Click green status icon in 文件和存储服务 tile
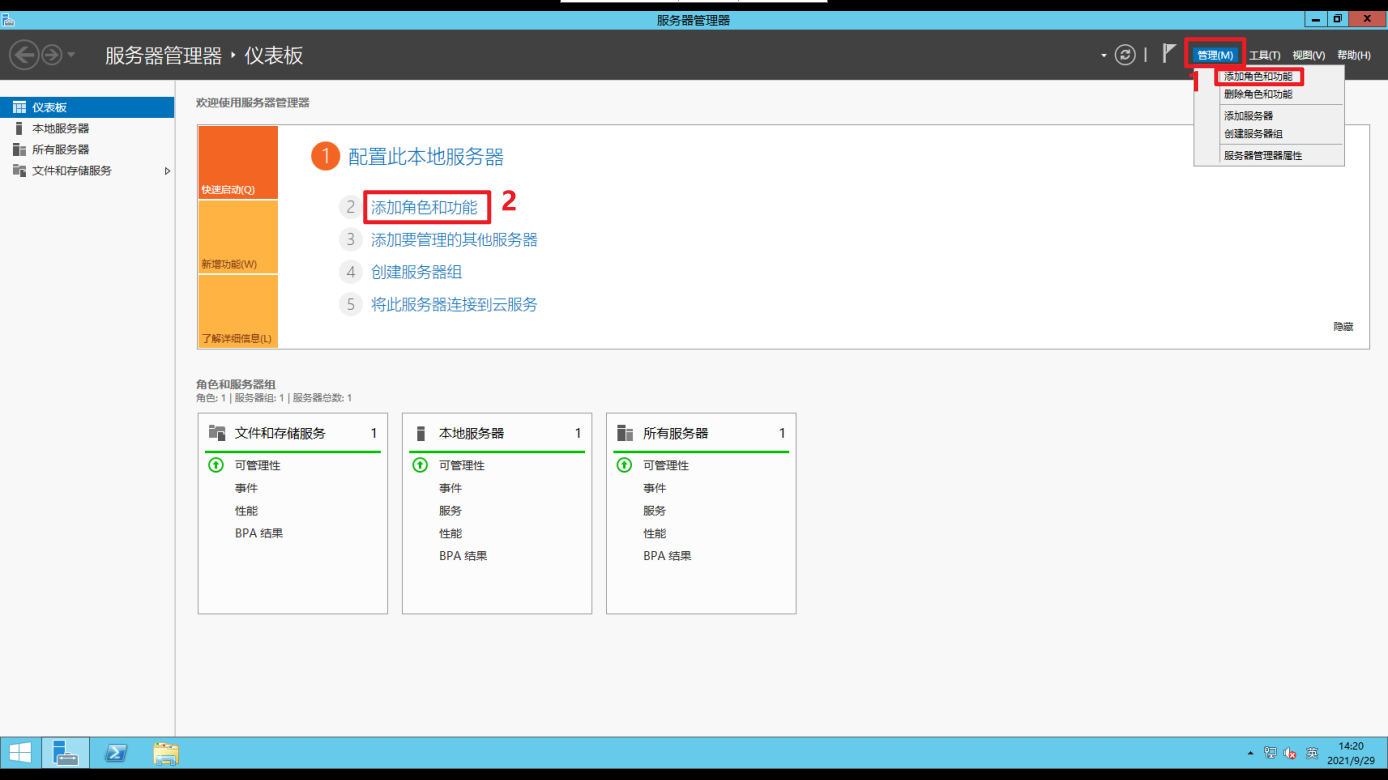Screen dimensions: 1388x780 coord(216,465)
